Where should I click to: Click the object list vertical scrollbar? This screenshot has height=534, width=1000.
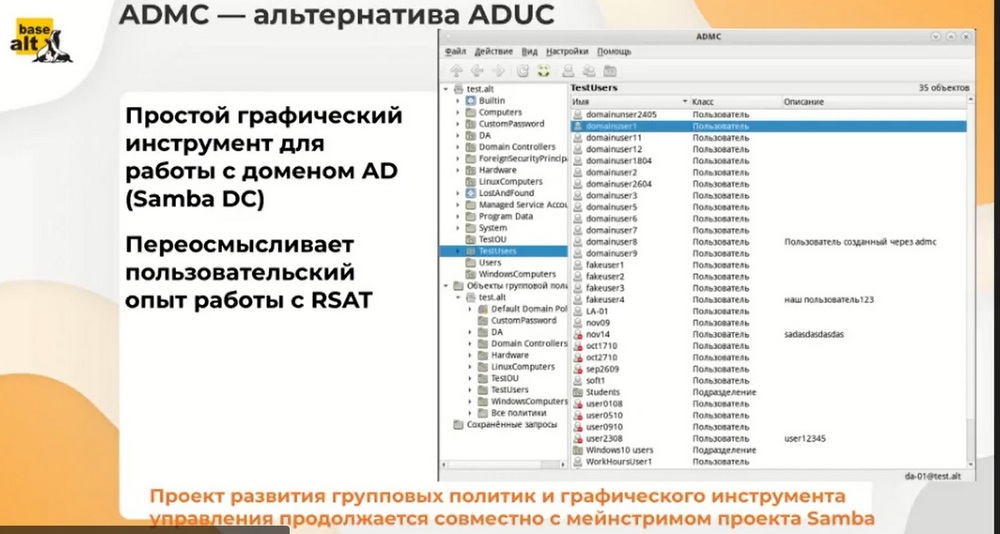tap(971, 281)
